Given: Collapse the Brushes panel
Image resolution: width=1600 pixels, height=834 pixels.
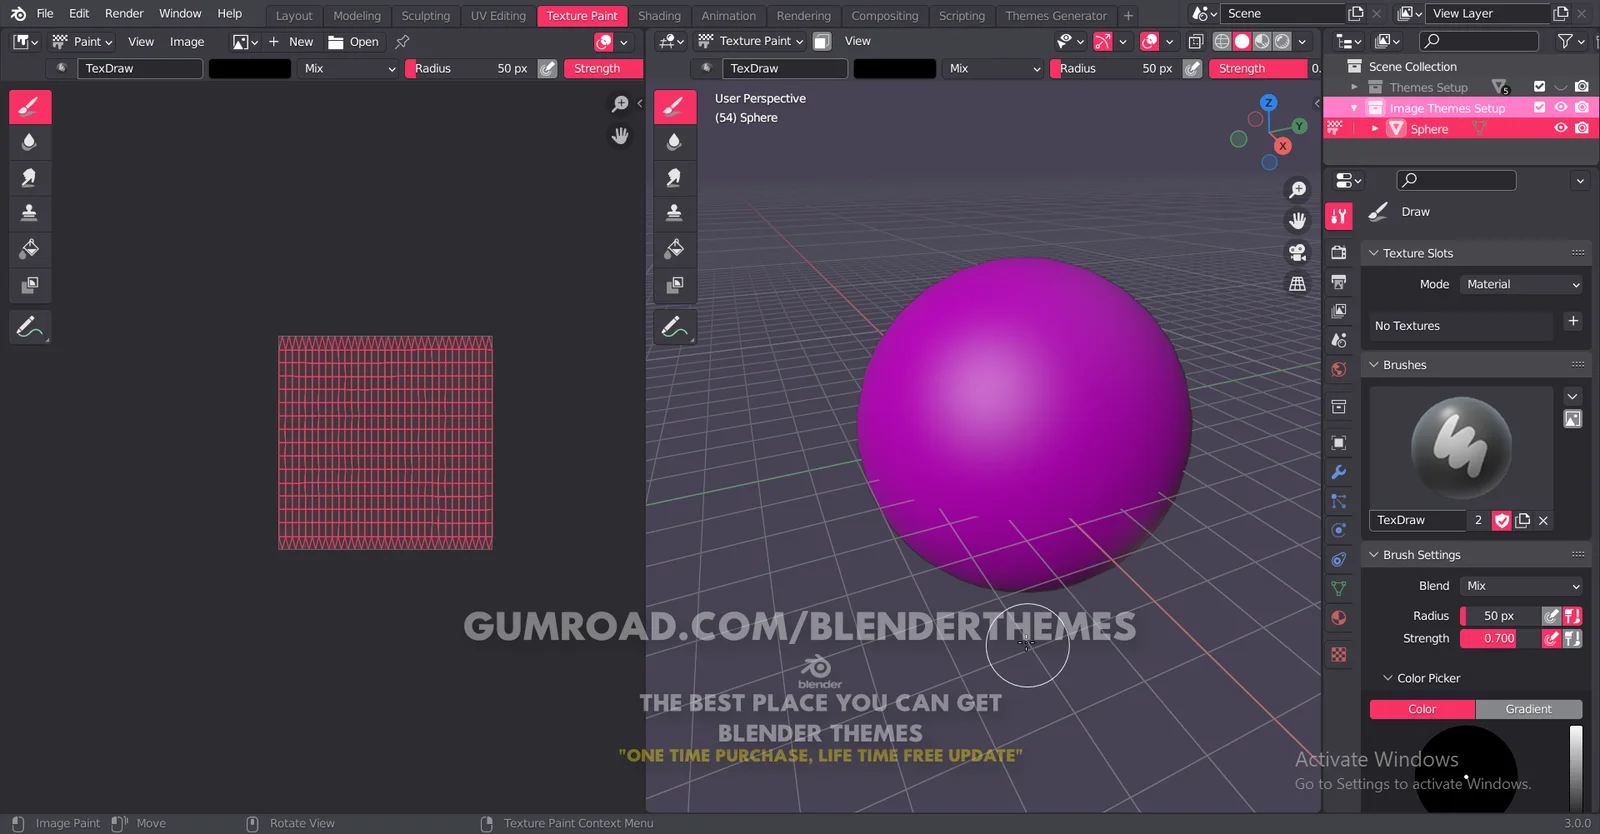Looking at the screenshot, I should [1374, 365].
